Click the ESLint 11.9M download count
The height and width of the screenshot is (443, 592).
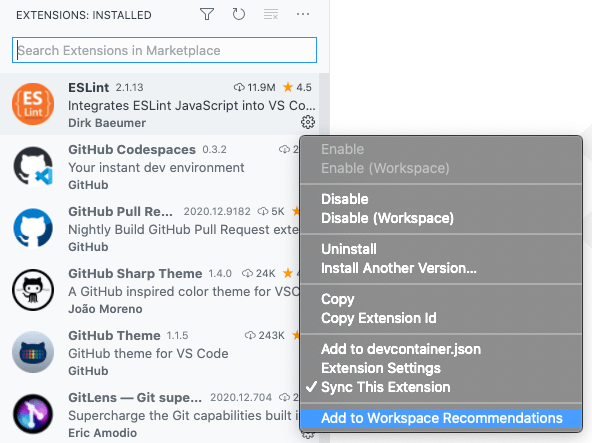click(x=261, y=88)
